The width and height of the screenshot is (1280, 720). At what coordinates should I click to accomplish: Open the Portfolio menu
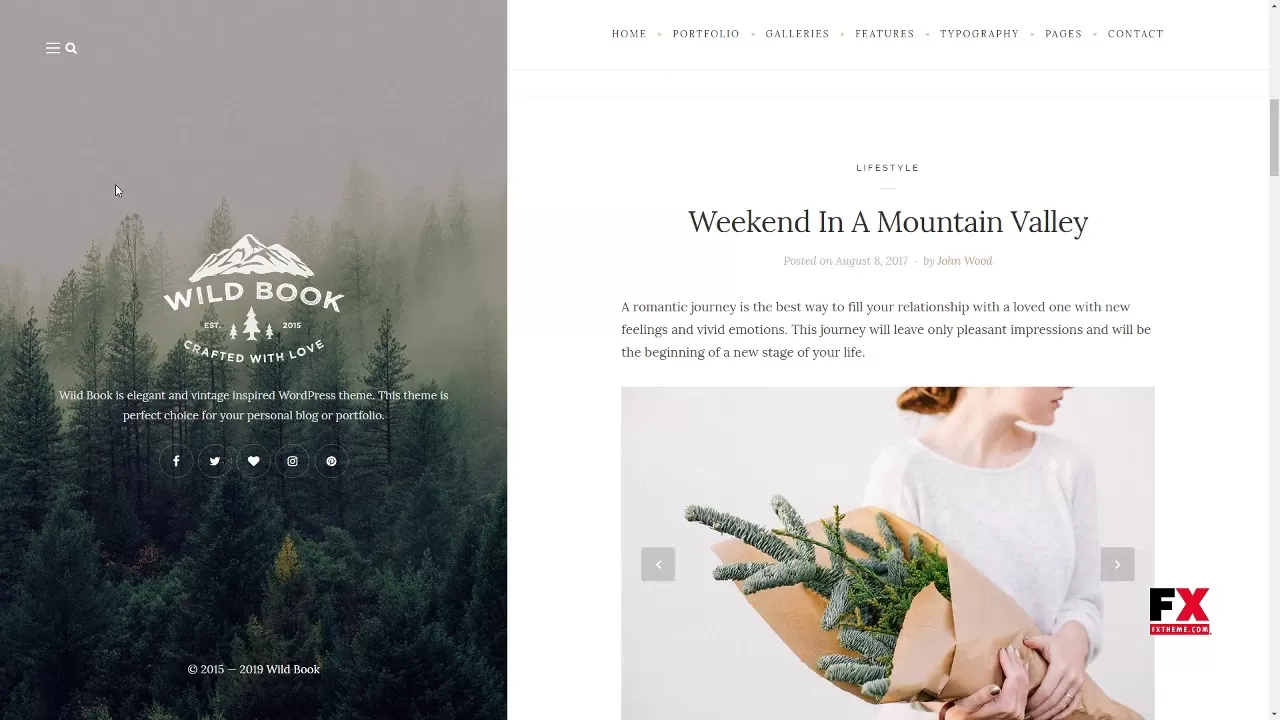(x=706, y=34)
